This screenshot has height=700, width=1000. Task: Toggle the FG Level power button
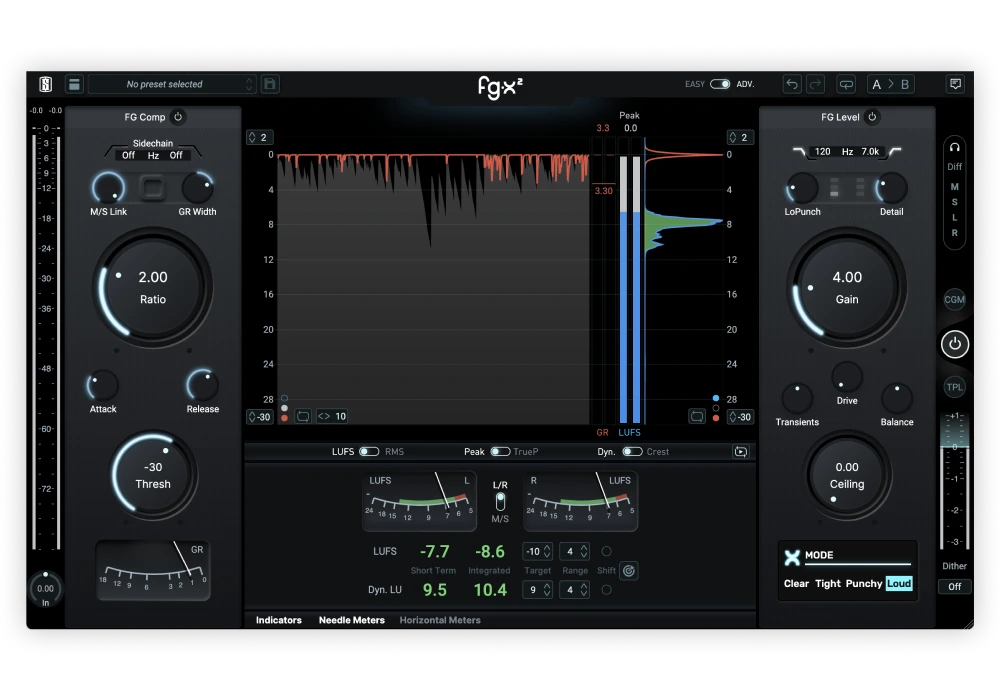pos(872,117)
